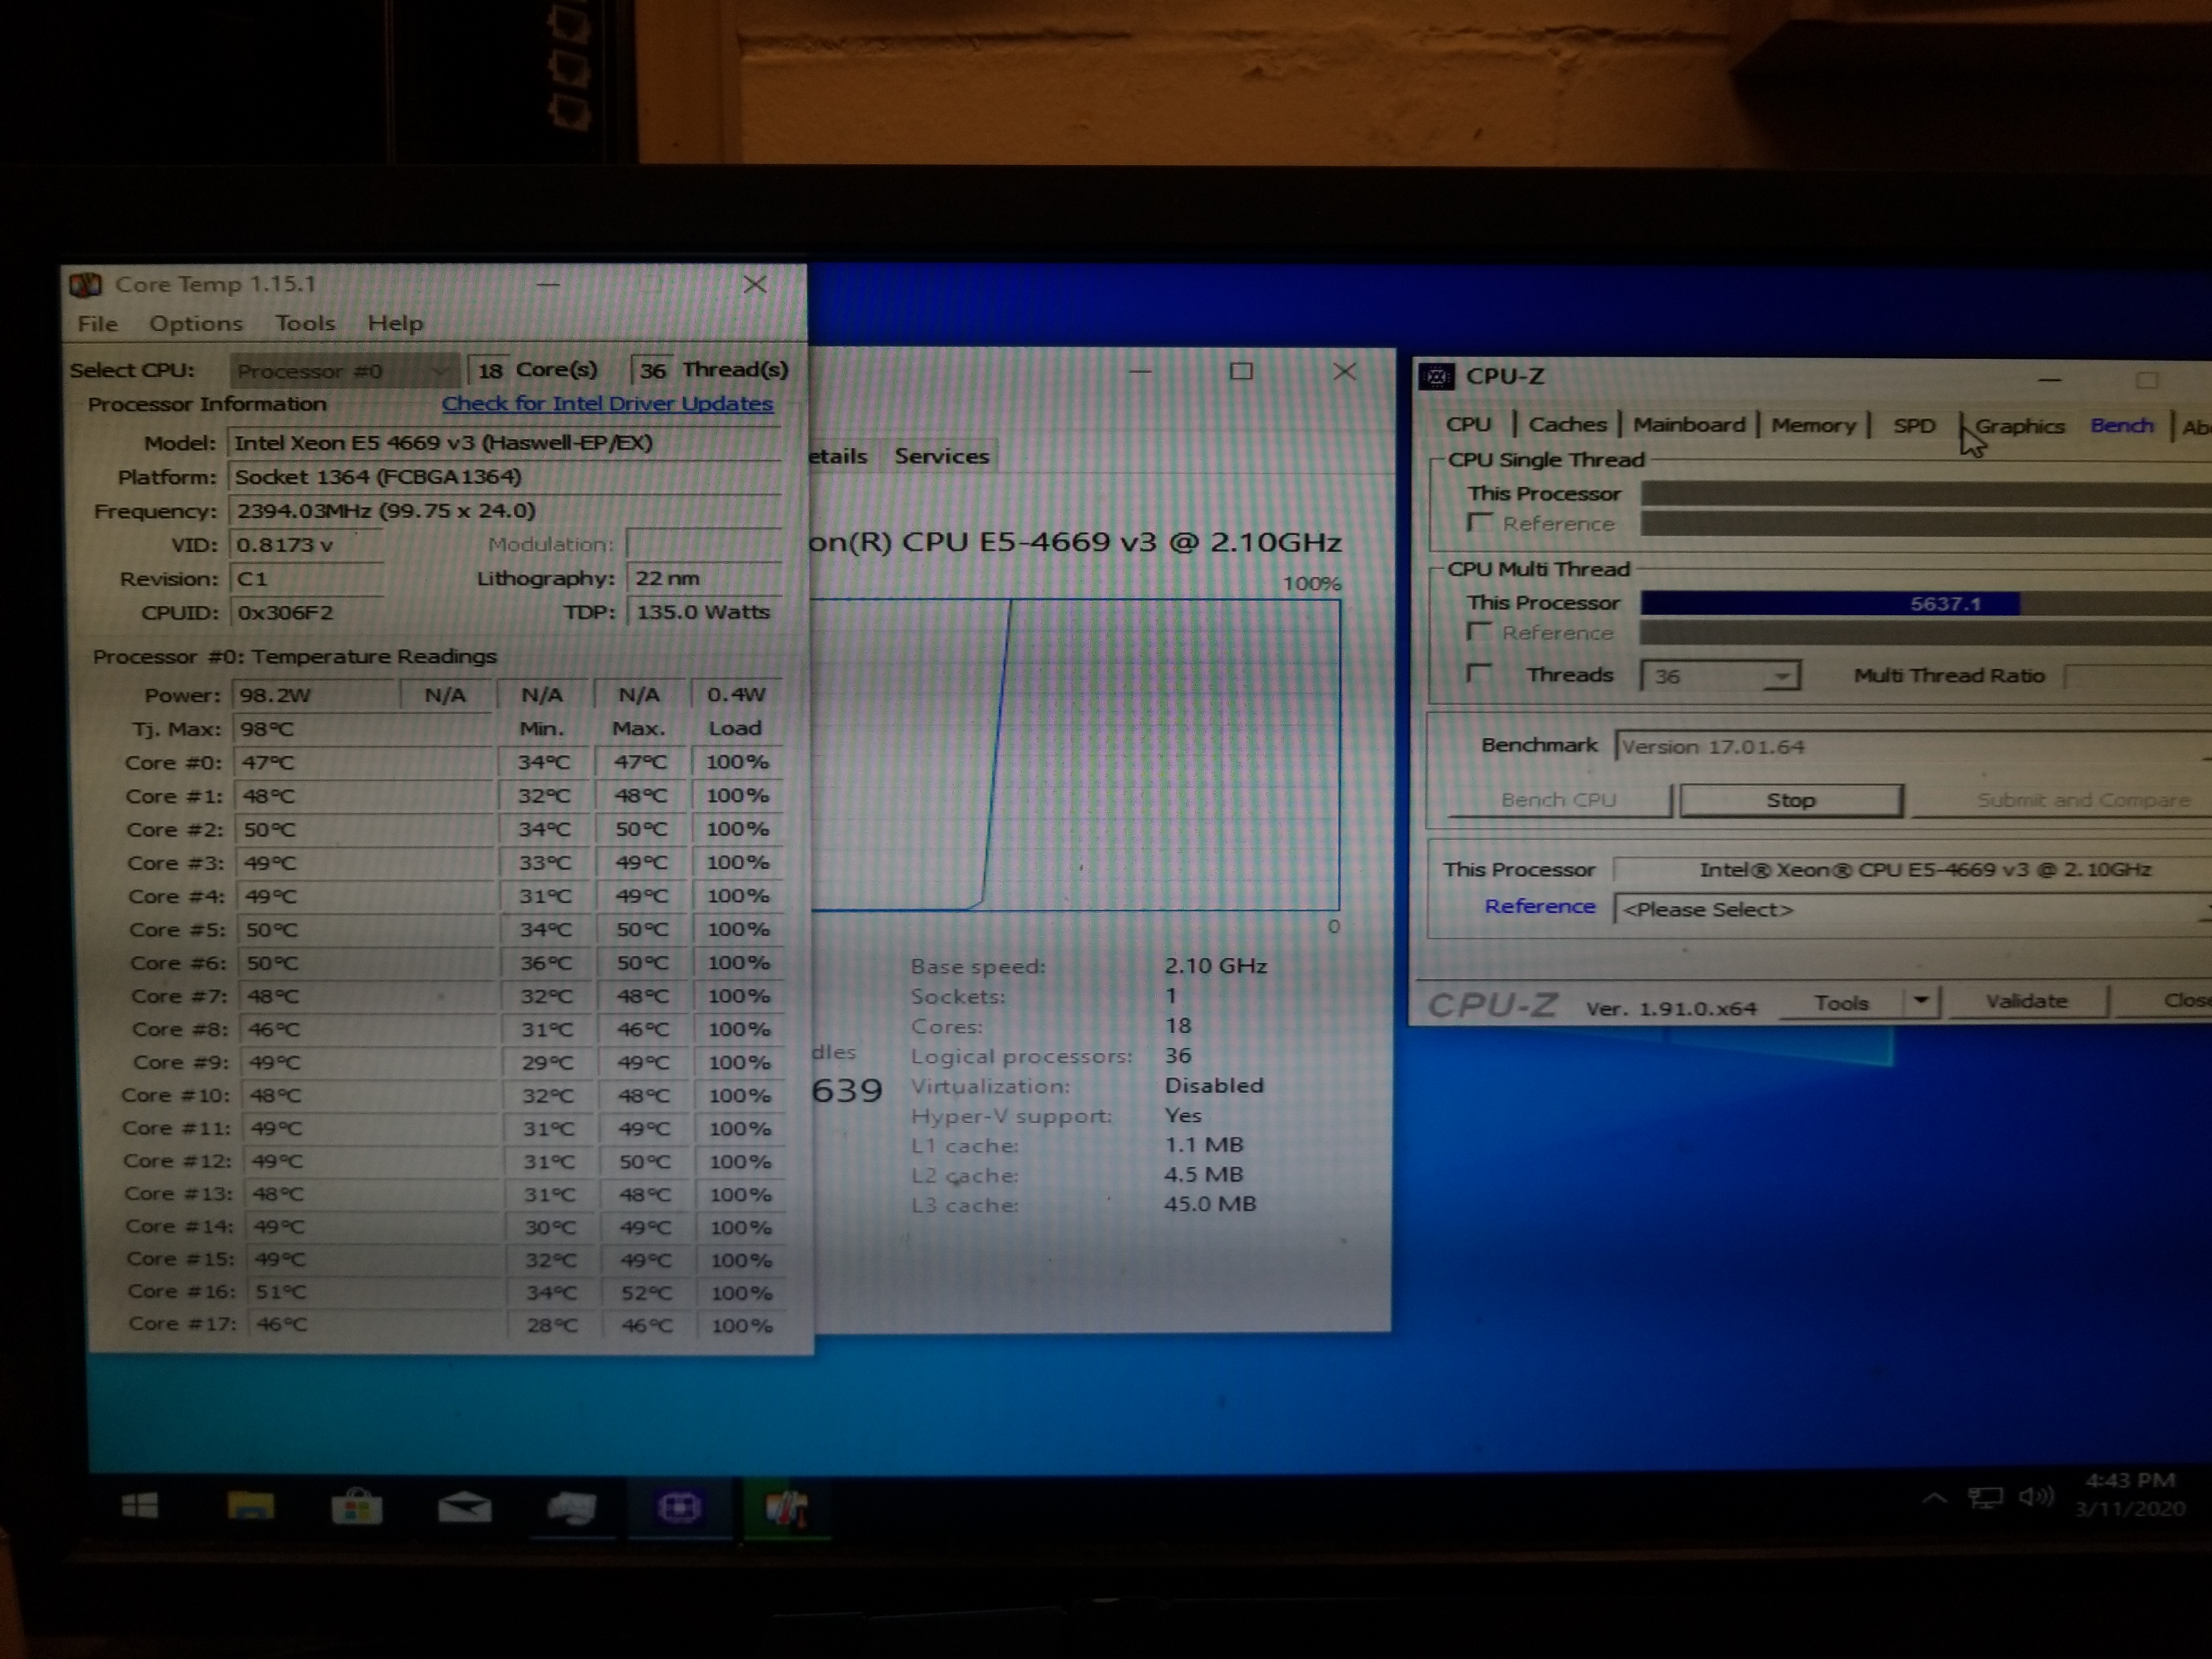
Task: Click the multi thread score bar 5637.1
Action: [1926, 603]
